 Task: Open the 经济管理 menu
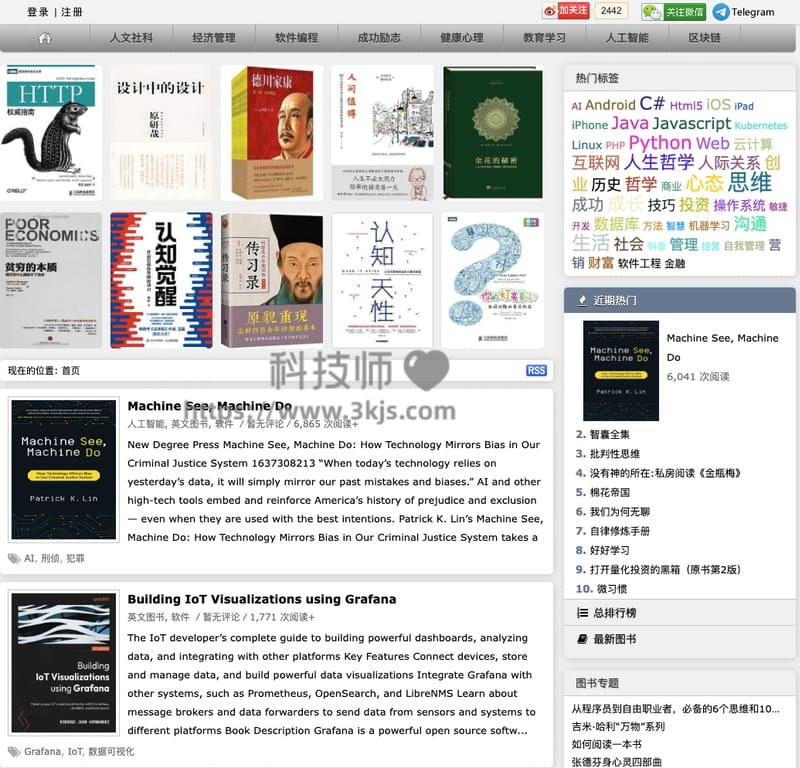pyautogui.click(x=214, y=38)
